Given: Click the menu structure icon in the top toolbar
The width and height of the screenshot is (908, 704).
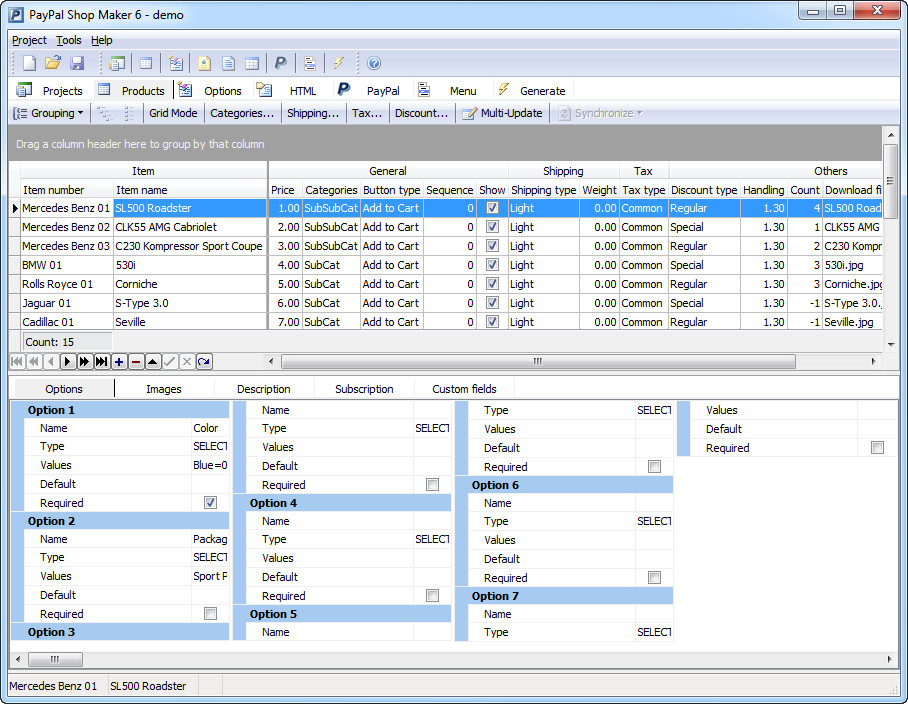Looking at the screenshot, I should point(310,63).
